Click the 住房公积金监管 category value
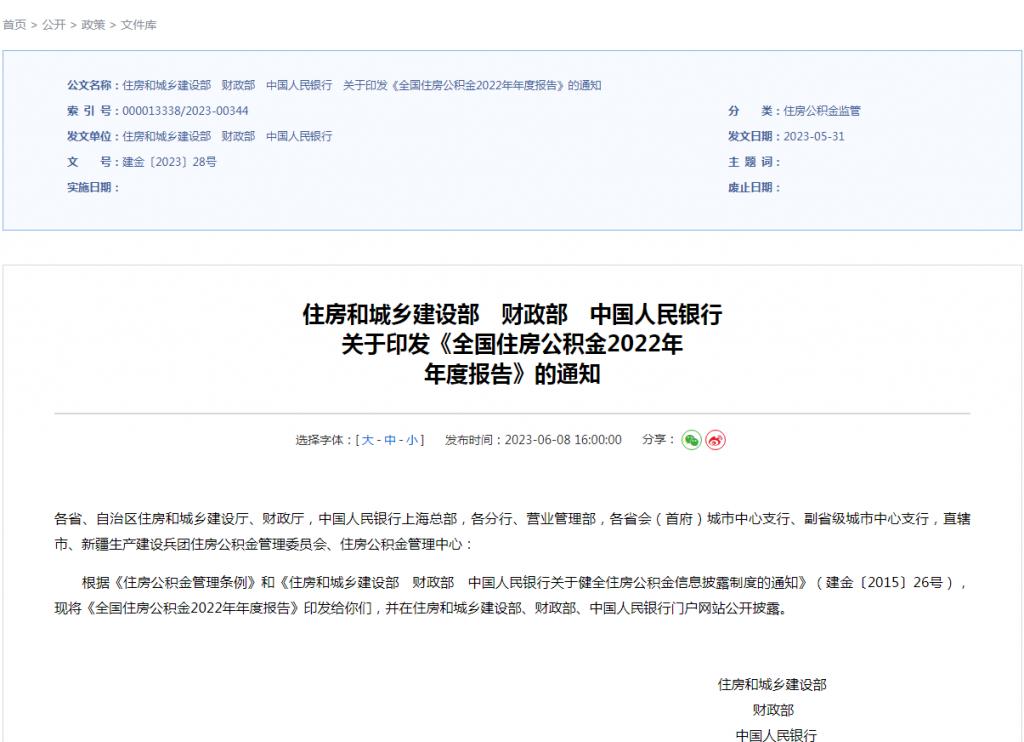 pos(821,111)
